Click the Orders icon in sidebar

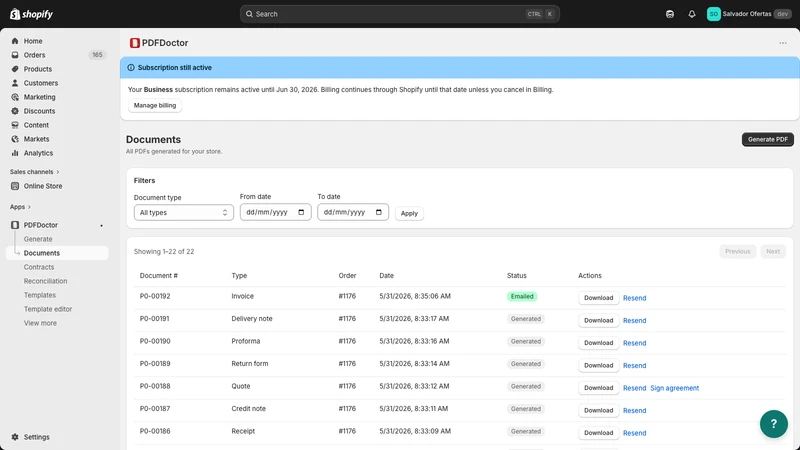tap(15, 55)
